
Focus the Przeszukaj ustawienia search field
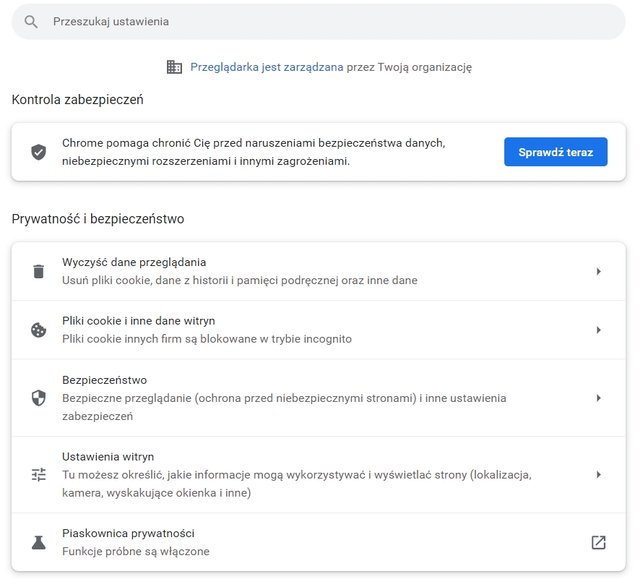point(319,22)
